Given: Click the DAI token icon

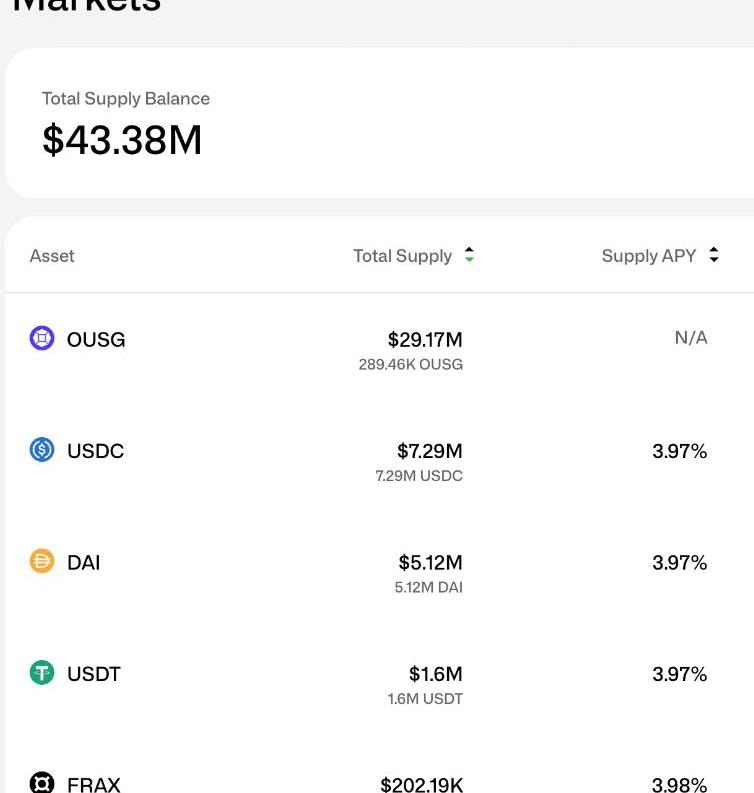Looking at the screenshot, I should pos(42,562).
